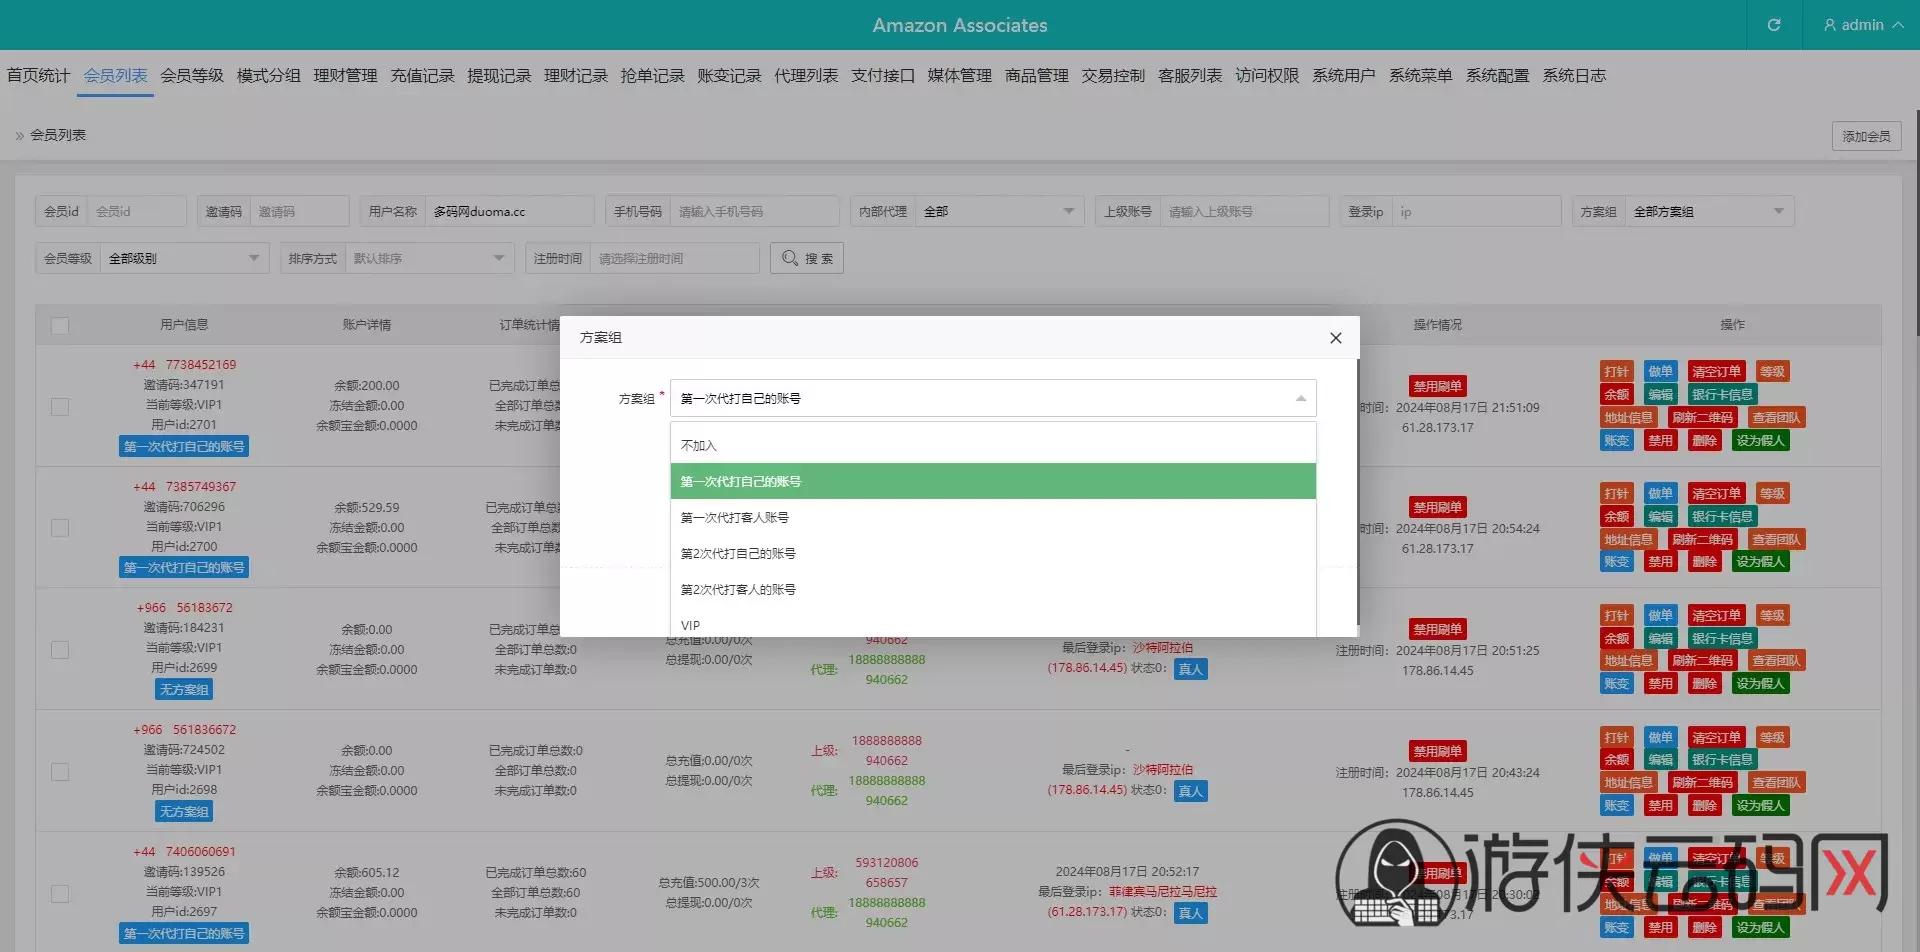
Task: Click the 第一次代打自己的账号 tag for user id 2700
Action: 184,568
